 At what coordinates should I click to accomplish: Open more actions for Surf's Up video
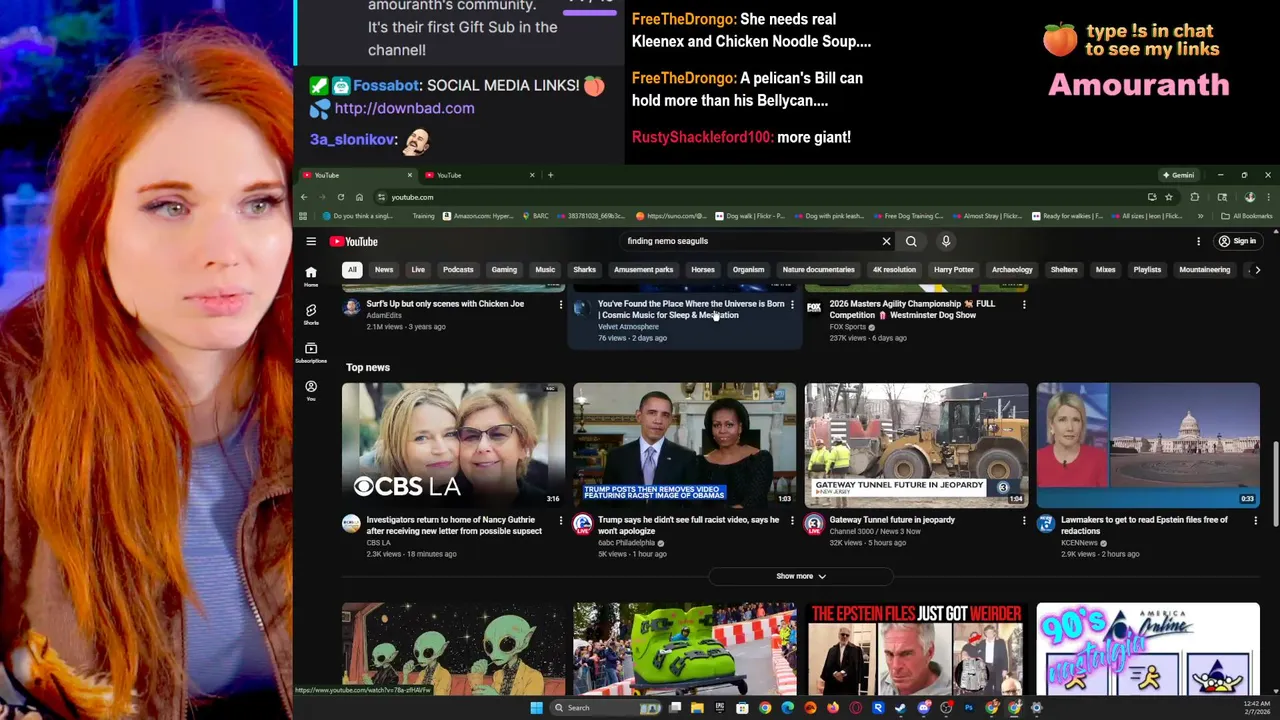tap(560, 304)
